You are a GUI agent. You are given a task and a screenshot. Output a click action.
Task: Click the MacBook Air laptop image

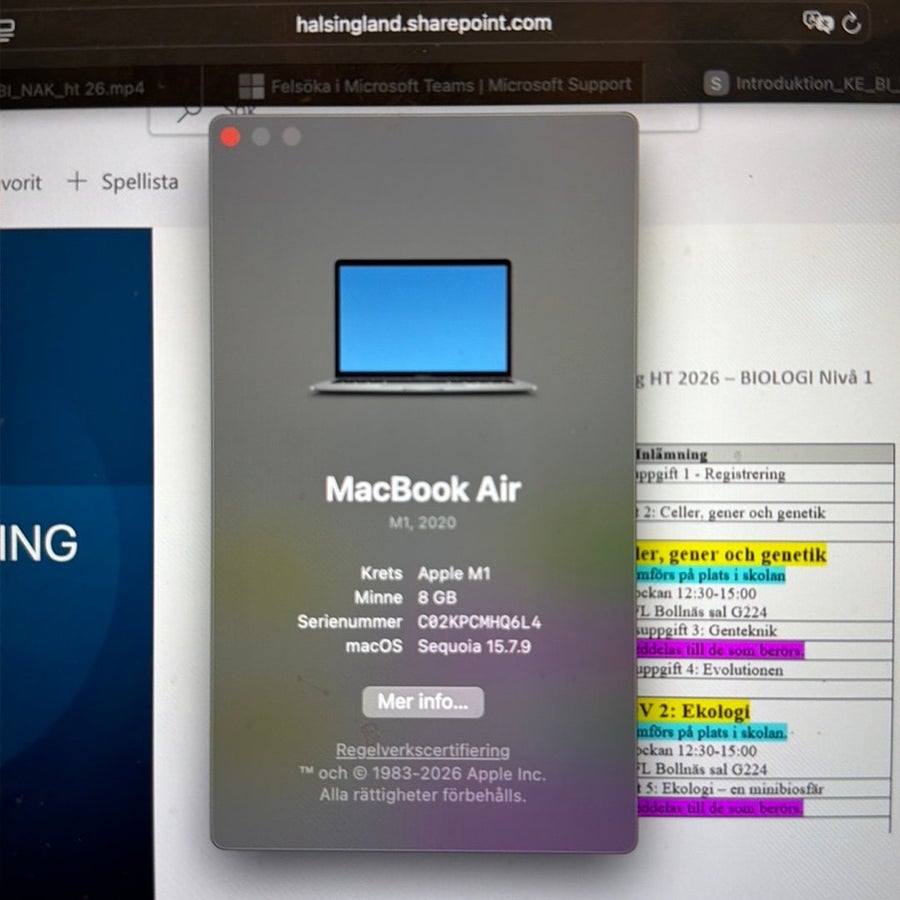pyautogui.click(x=423, y=327)
